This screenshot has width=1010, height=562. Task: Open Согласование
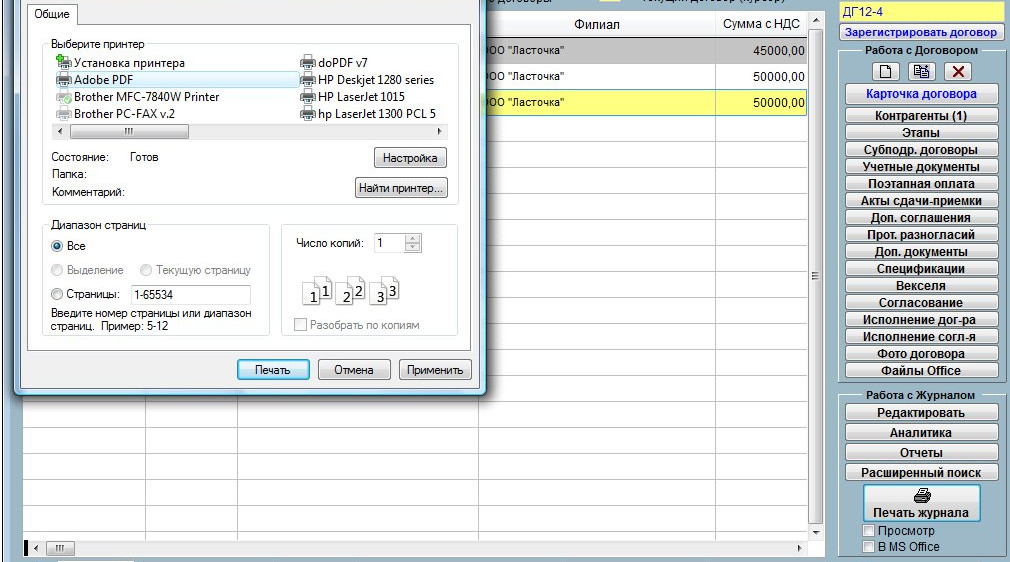coord(921,303)
